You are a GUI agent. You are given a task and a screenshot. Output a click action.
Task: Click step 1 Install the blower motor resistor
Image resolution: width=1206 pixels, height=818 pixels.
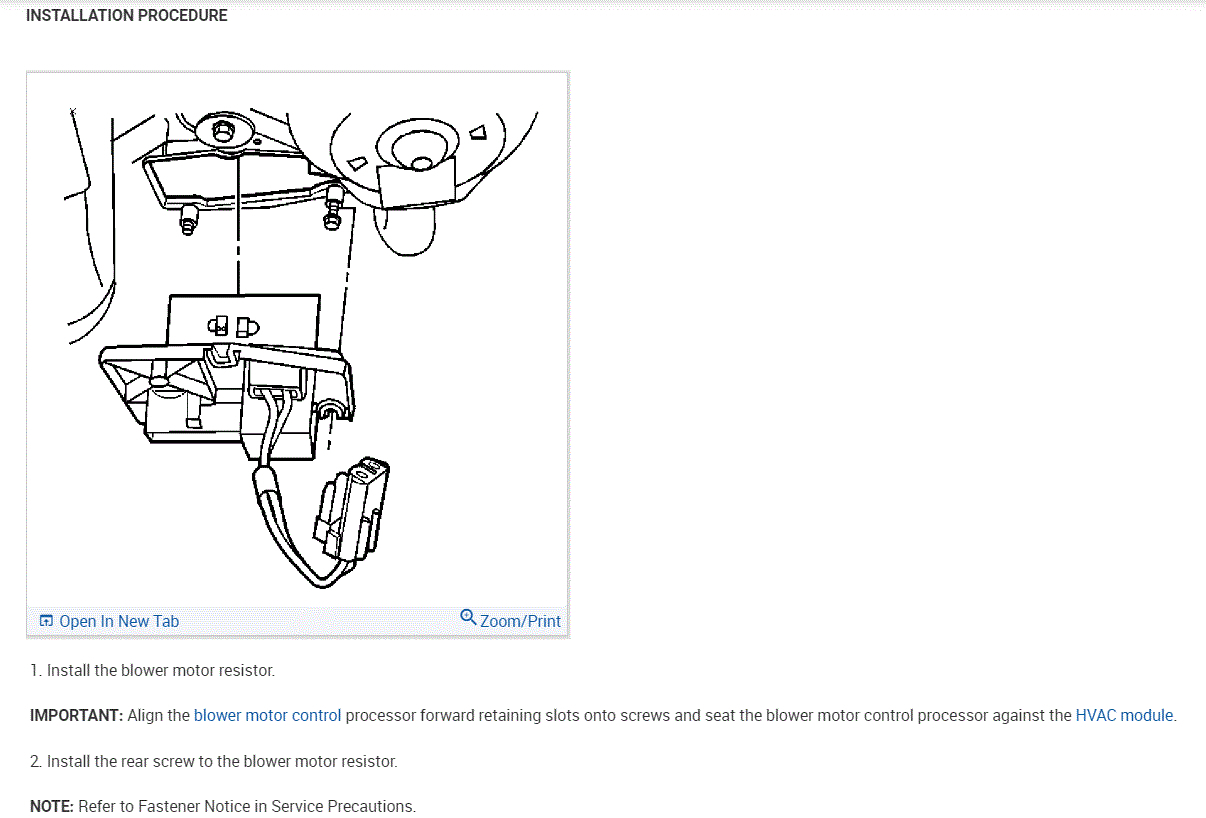click(152, 670)
